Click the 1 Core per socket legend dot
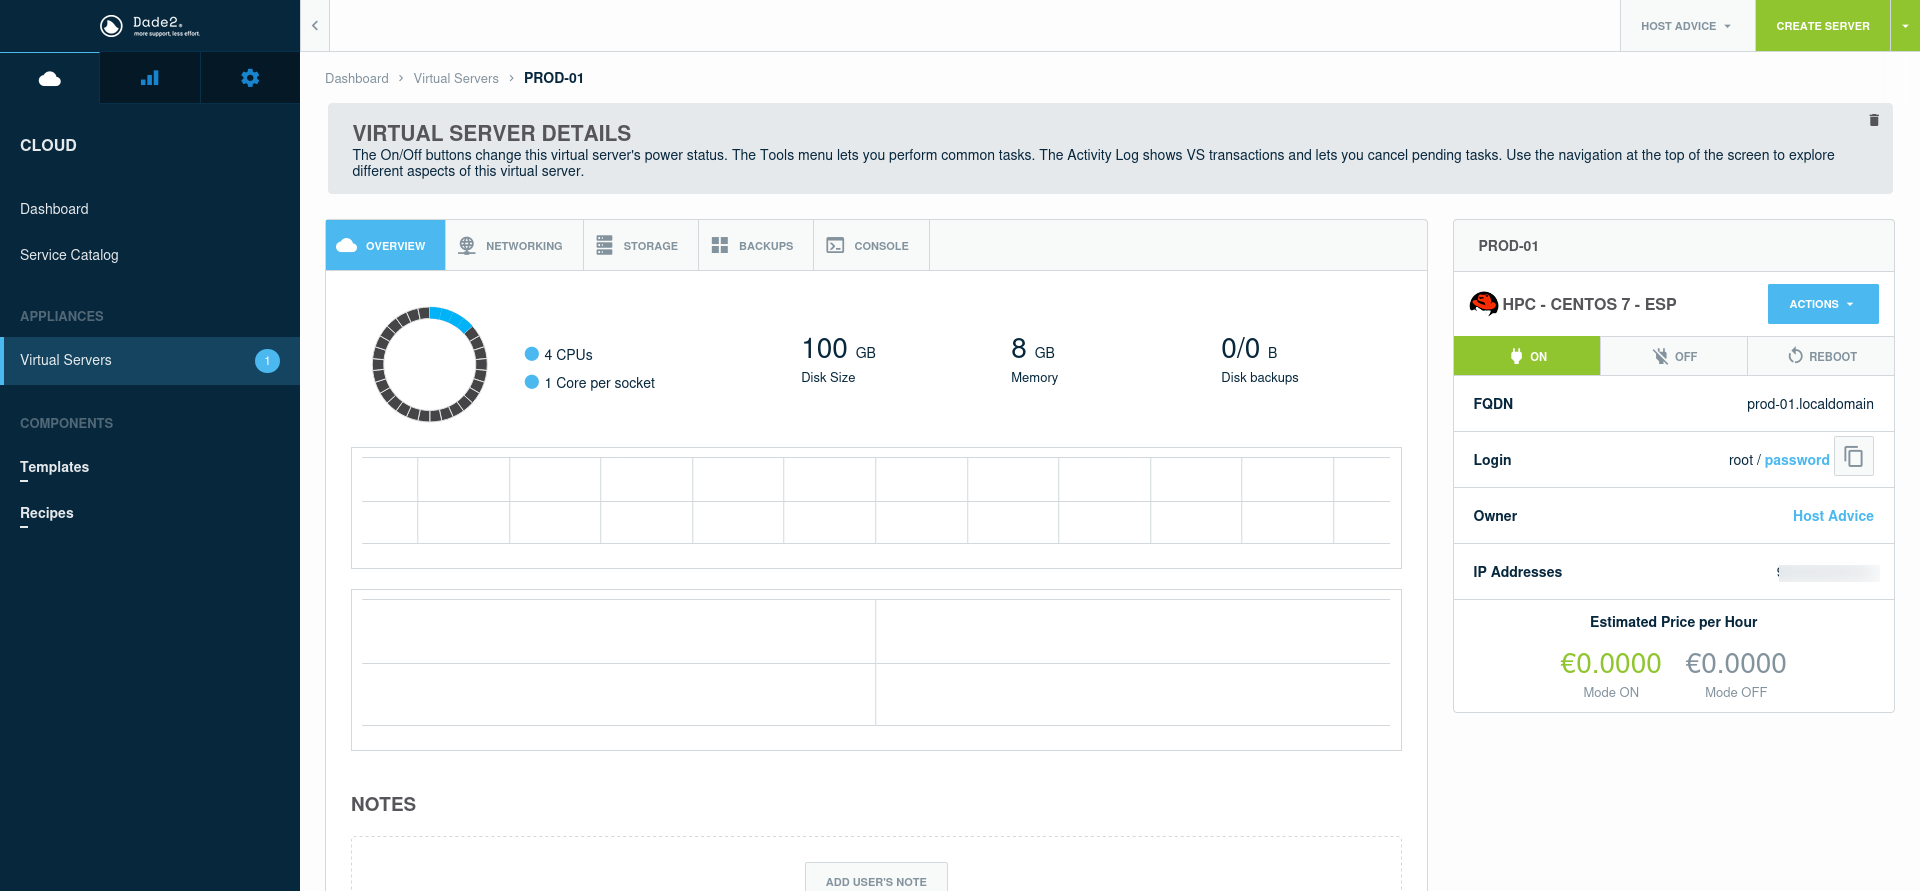Viewport: 1920px width, 891px height. tap(532, 382)
